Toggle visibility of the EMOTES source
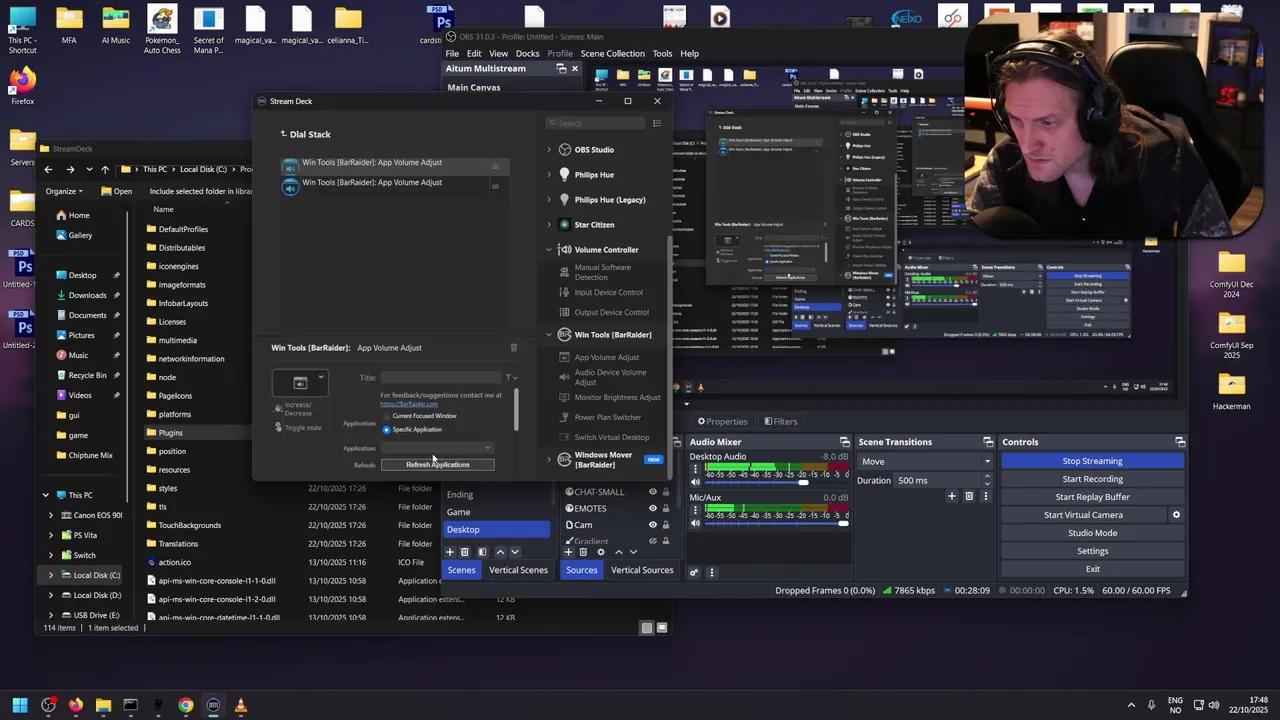This screenshot has height=720, width=1280. point(653,508)
